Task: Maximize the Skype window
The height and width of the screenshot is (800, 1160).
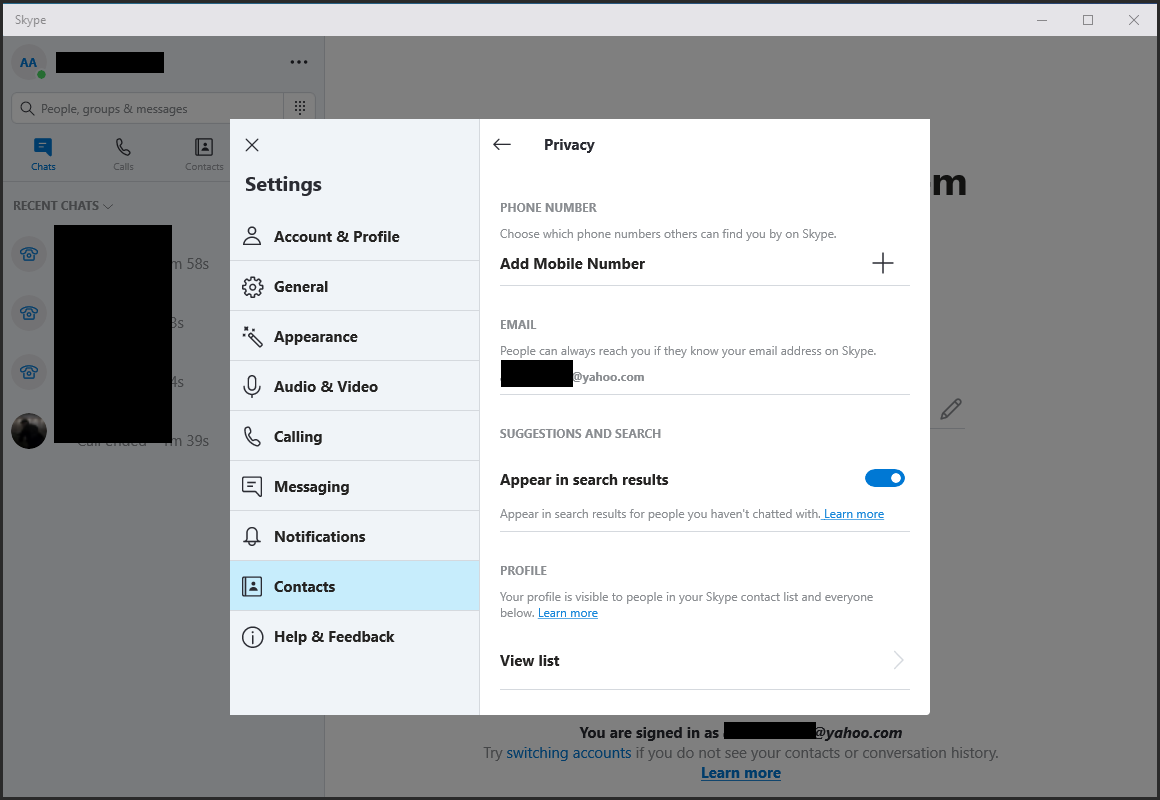Action: click(1088, 20)
